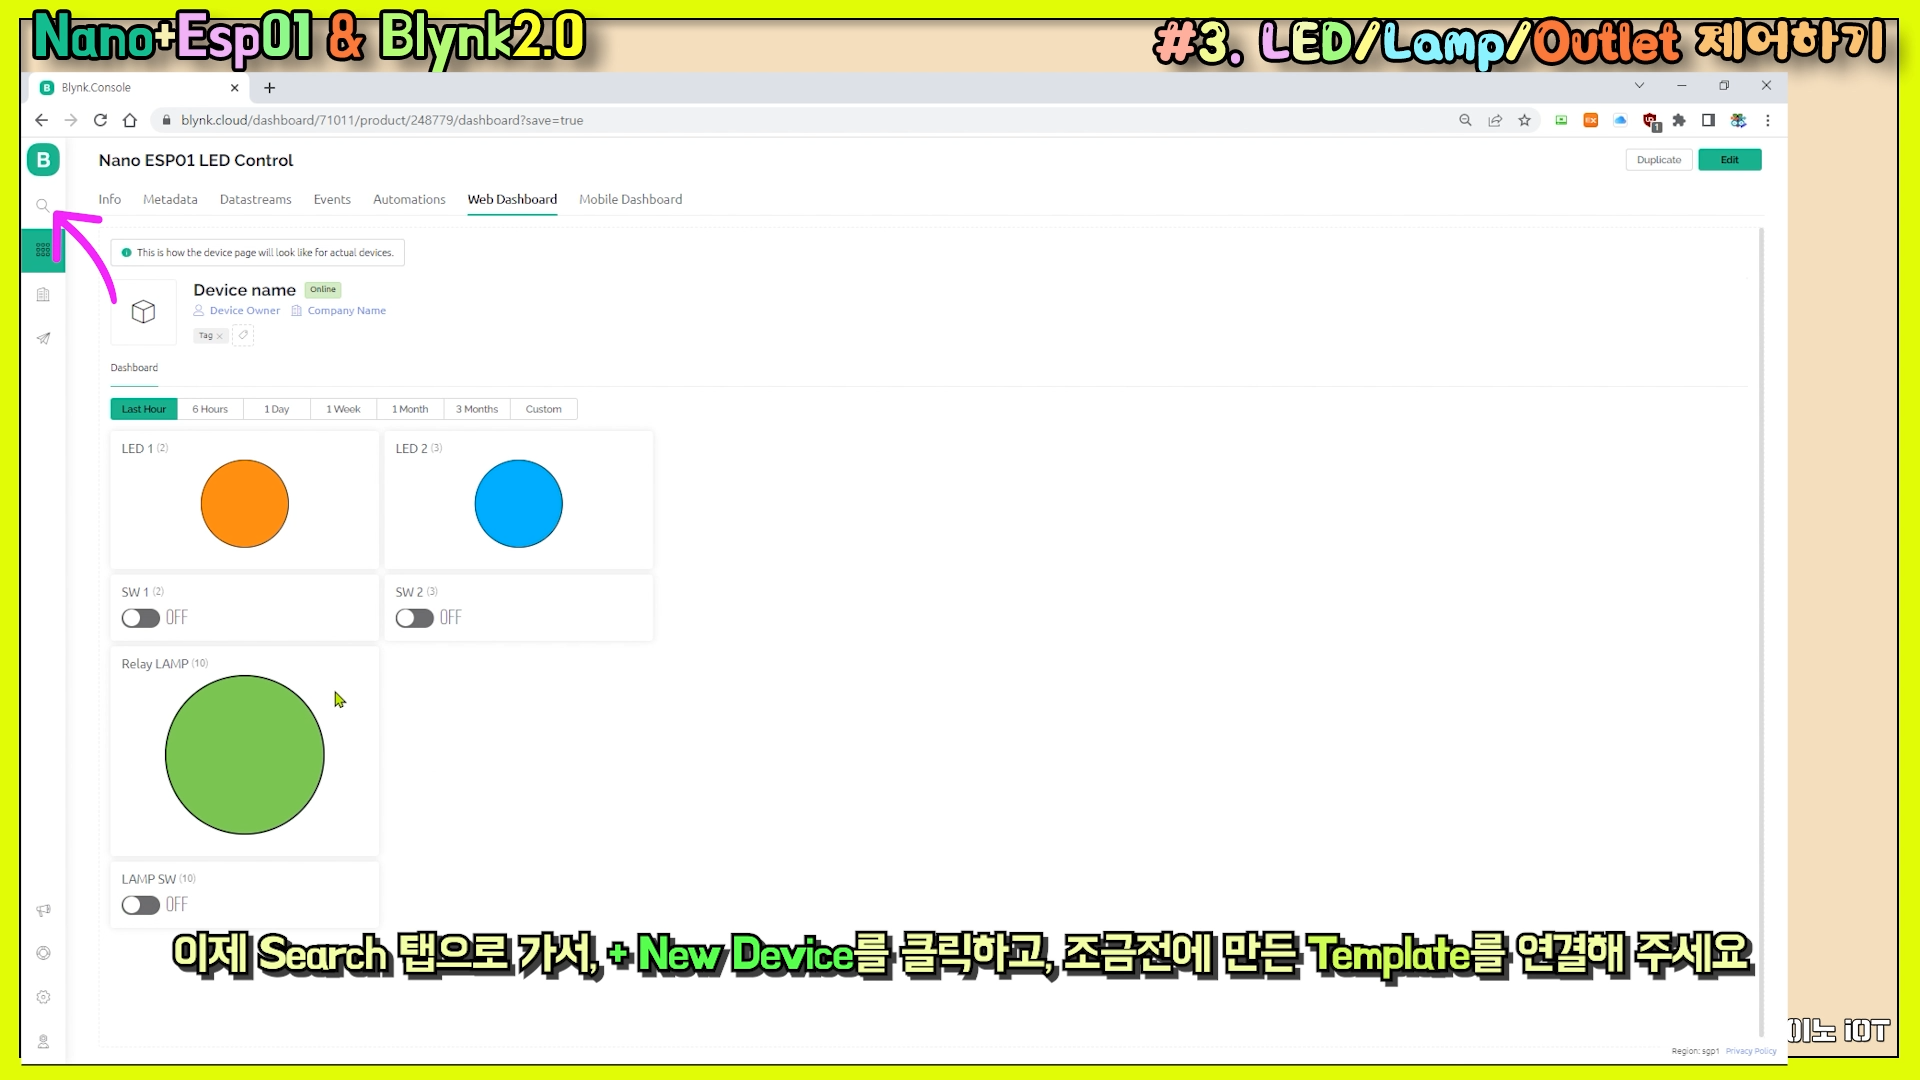The height and width of the screenshot is (1080, 1920).
Task: Select the Custom time range option
Action: coord(543,409)
